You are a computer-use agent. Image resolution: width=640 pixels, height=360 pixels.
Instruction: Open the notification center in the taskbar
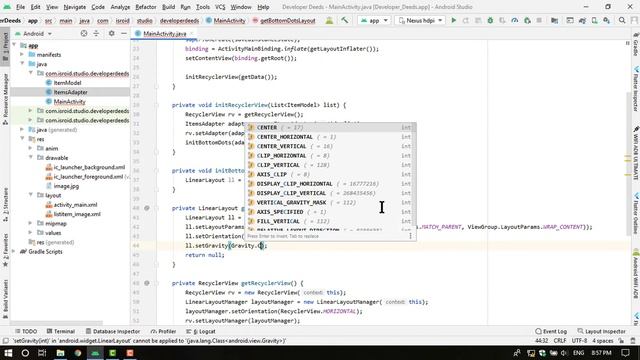click(625, 353)
